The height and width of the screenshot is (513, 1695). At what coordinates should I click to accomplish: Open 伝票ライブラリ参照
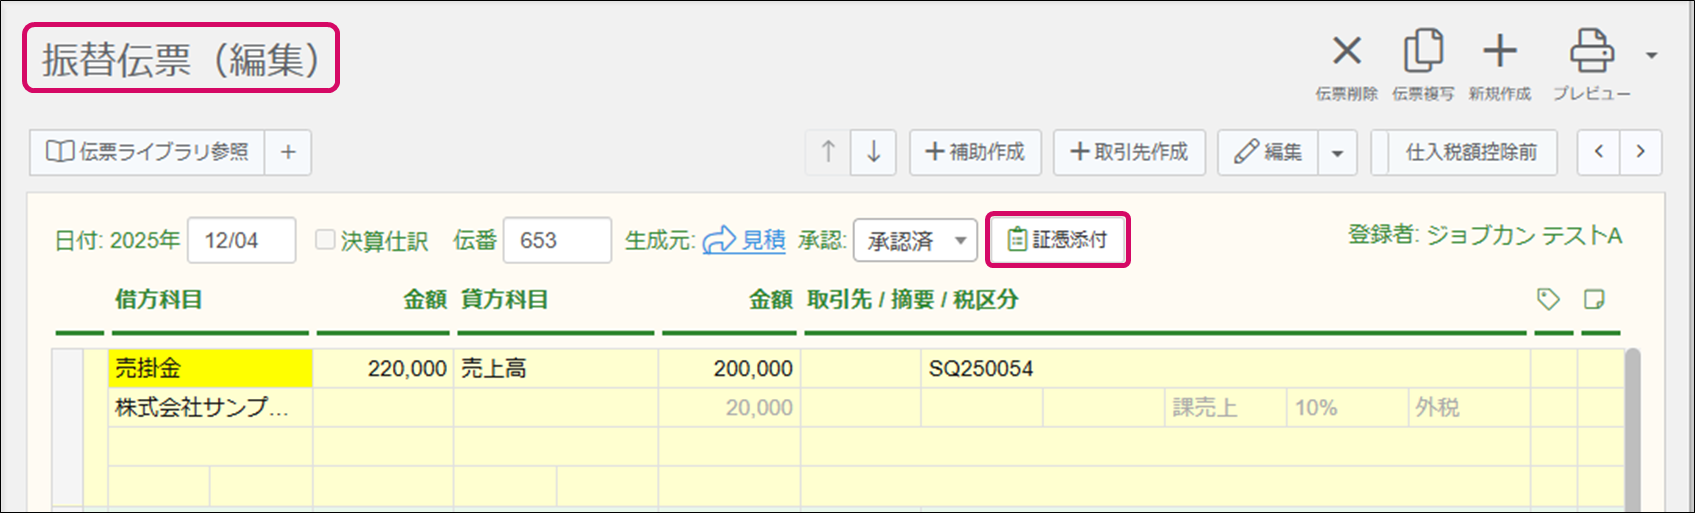coord(148,152)
